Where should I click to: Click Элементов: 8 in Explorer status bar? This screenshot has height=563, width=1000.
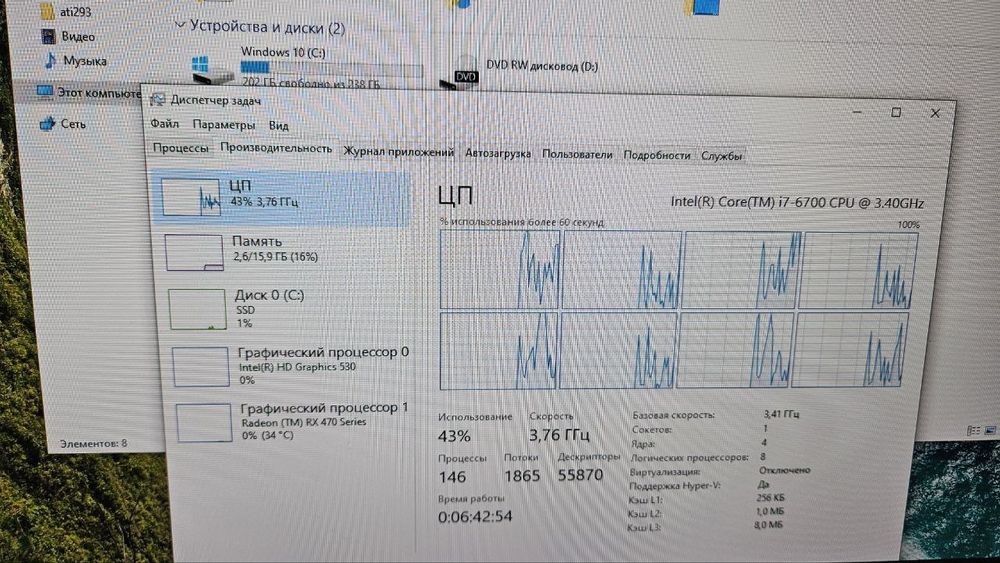pos(93,442)
